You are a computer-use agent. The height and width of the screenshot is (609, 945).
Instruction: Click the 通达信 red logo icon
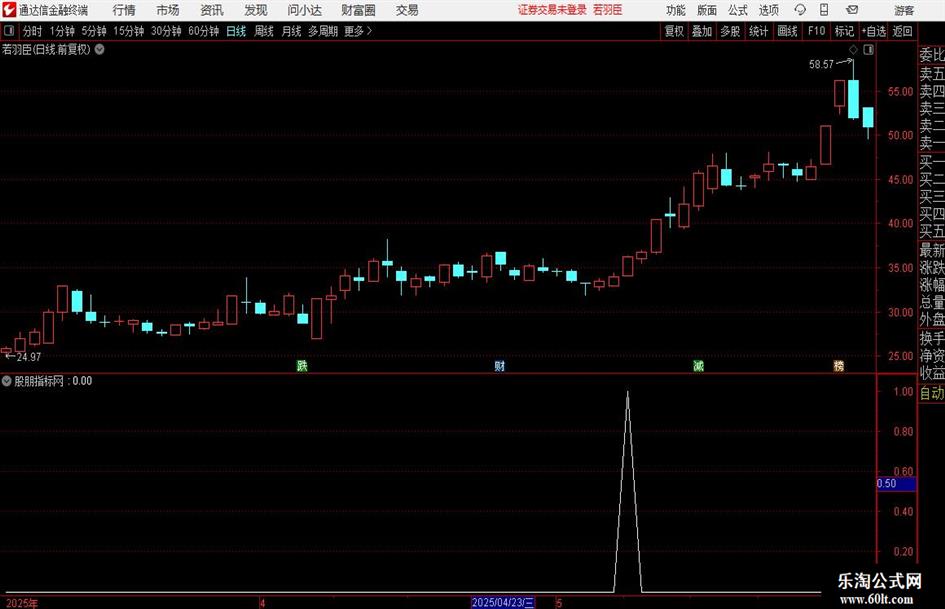(x=9, y=10)
